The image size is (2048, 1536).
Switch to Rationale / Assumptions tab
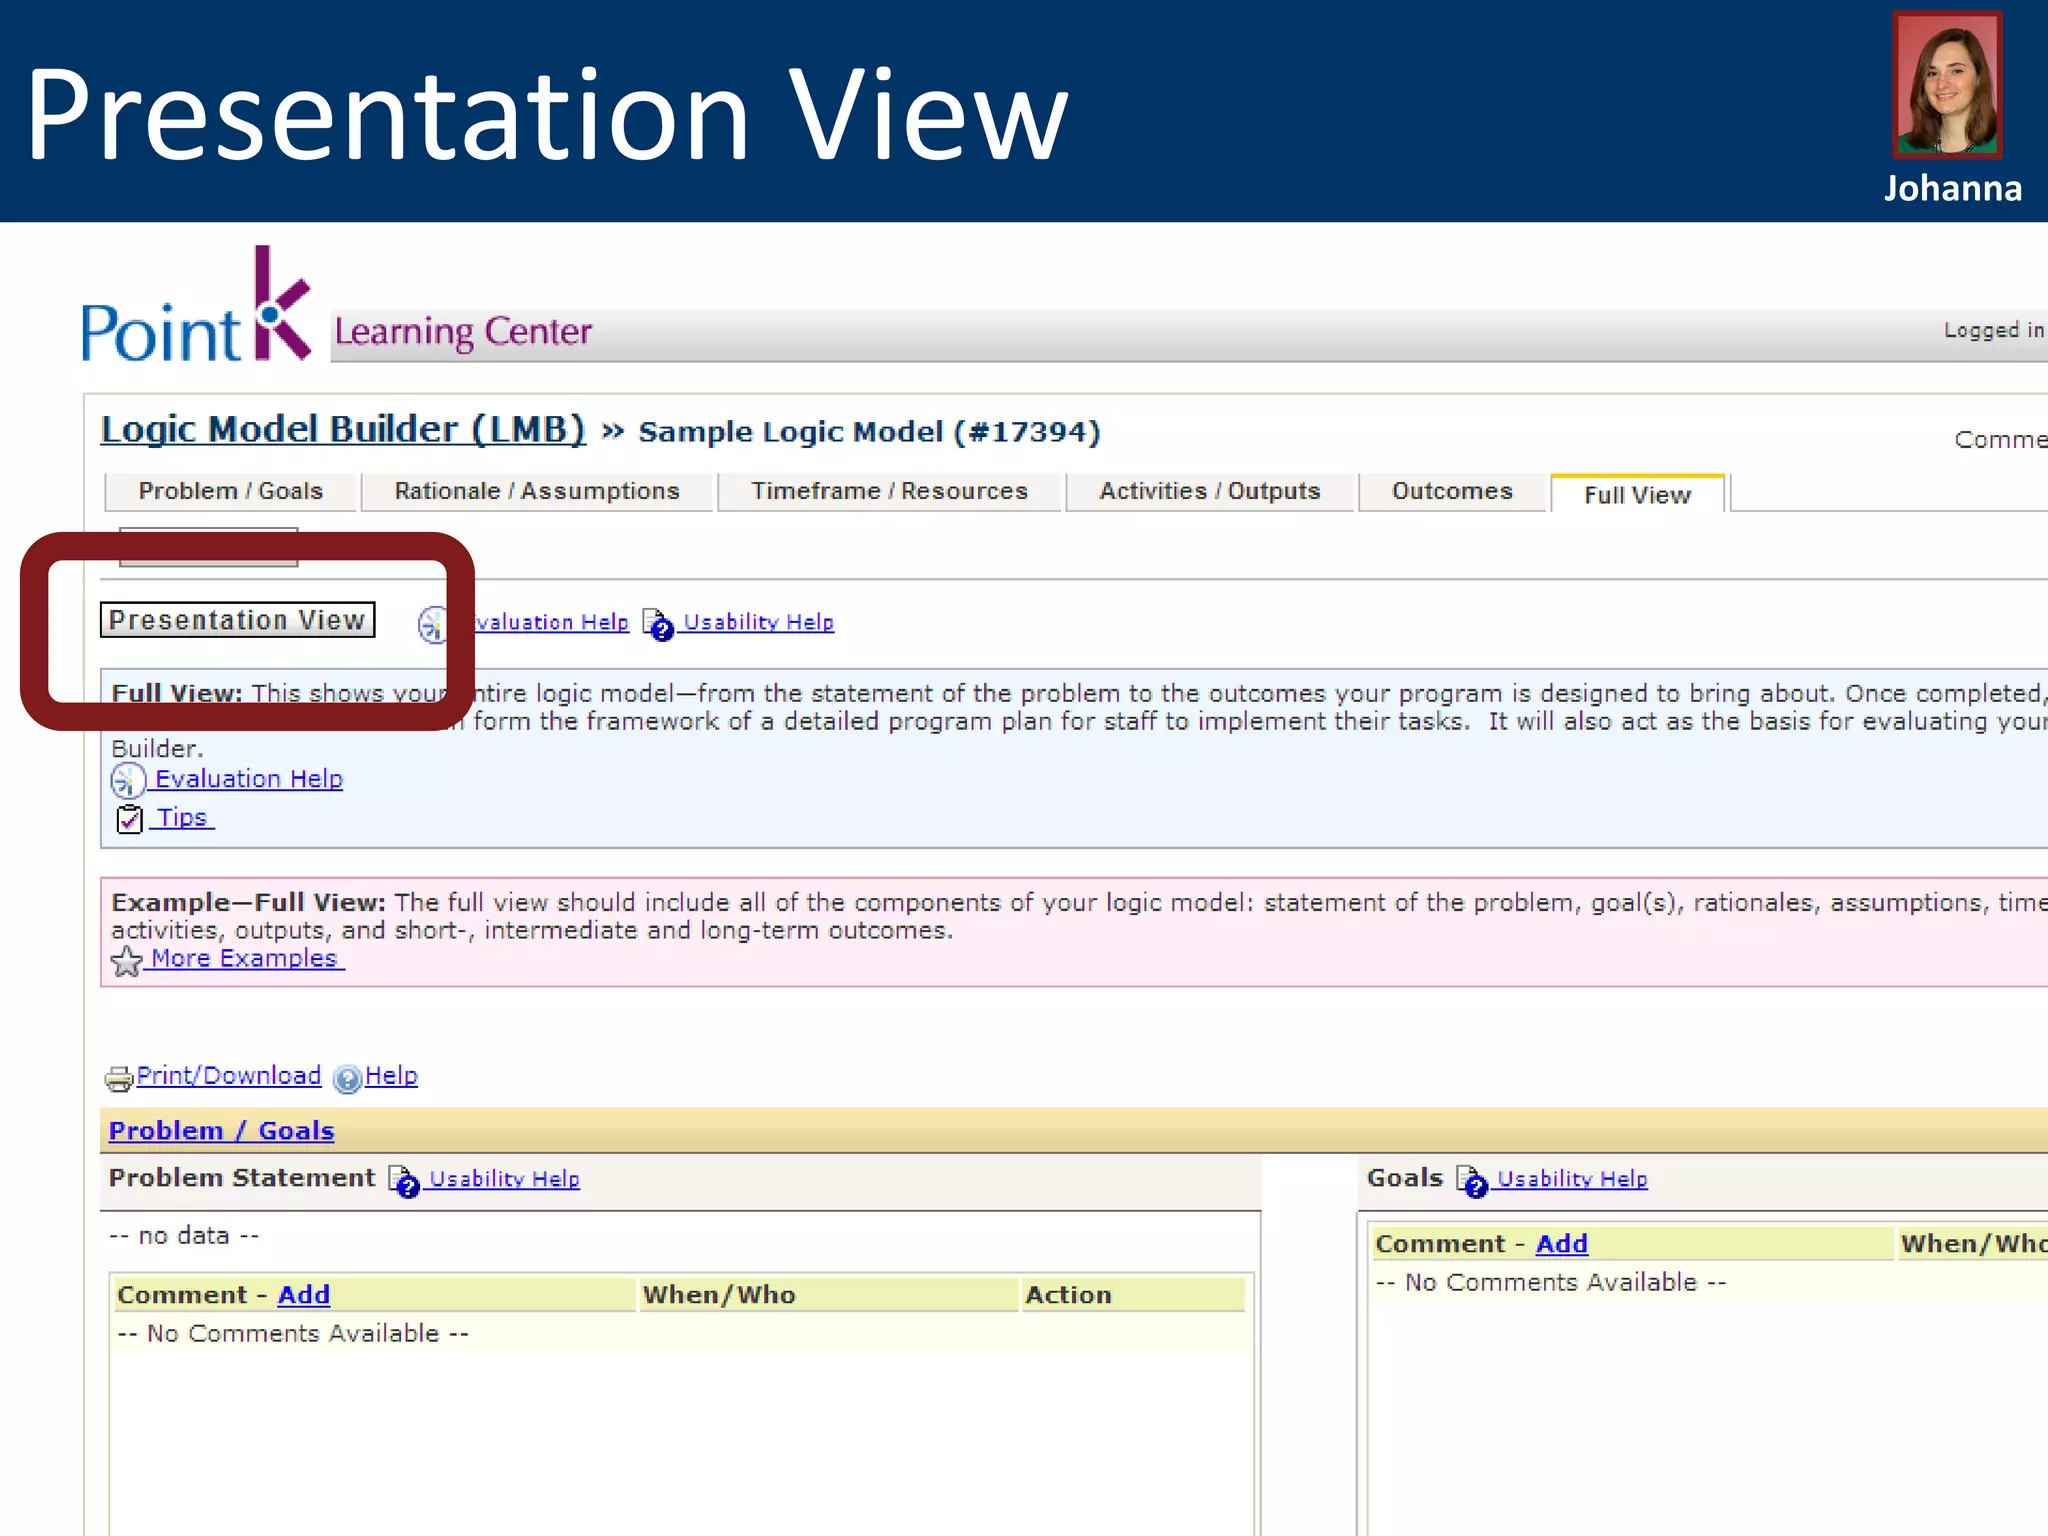tap(536, 491)
